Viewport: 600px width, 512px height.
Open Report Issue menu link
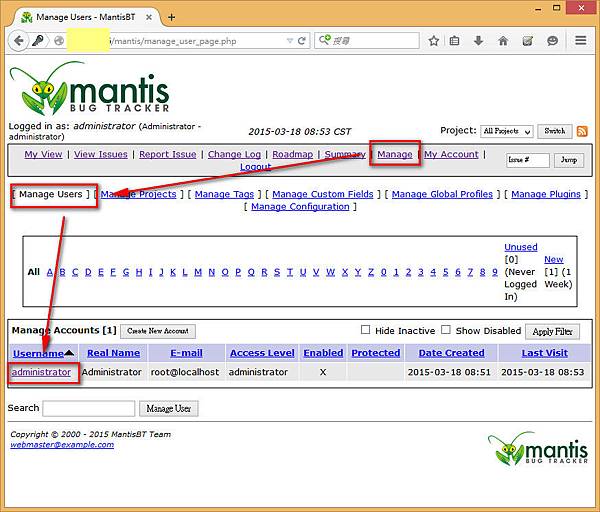(168, 154)
